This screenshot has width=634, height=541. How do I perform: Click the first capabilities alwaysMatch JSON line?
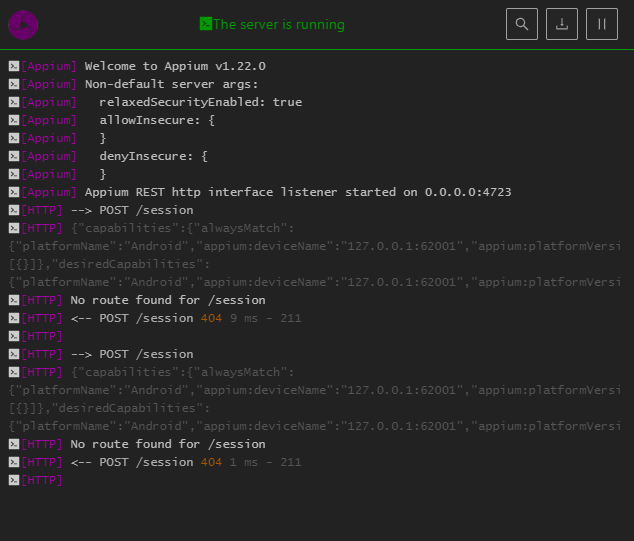tap(182, 228)
